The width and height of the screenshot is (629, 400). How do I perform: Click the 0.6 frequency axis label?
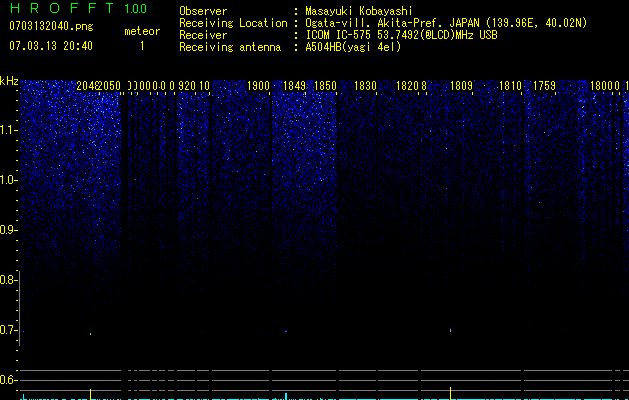9,380
